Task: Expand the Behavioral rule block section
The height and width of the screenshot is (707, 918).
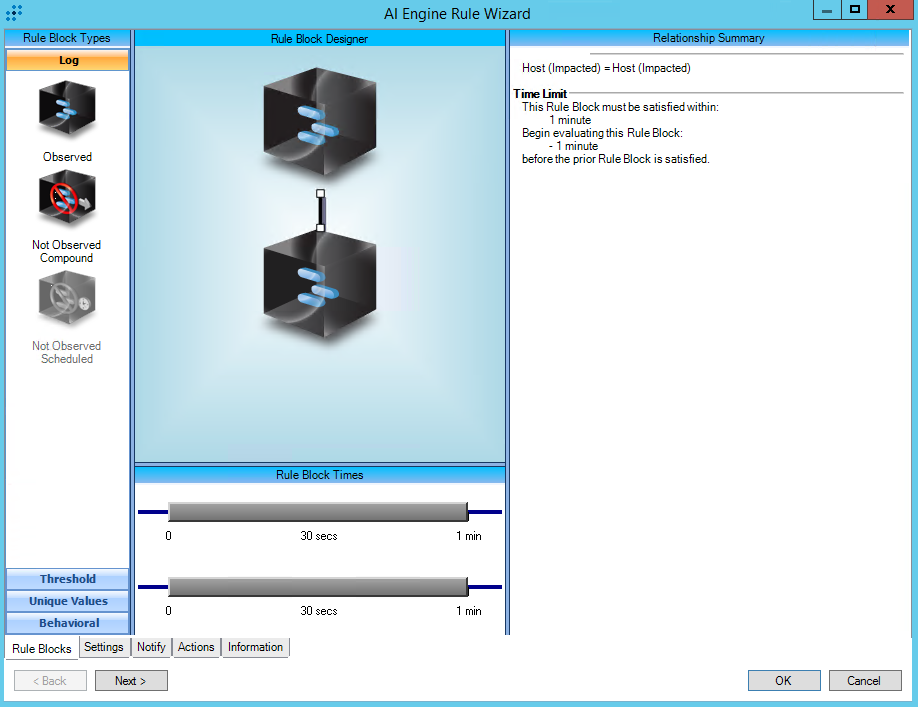Action: [x=68, y=623]
